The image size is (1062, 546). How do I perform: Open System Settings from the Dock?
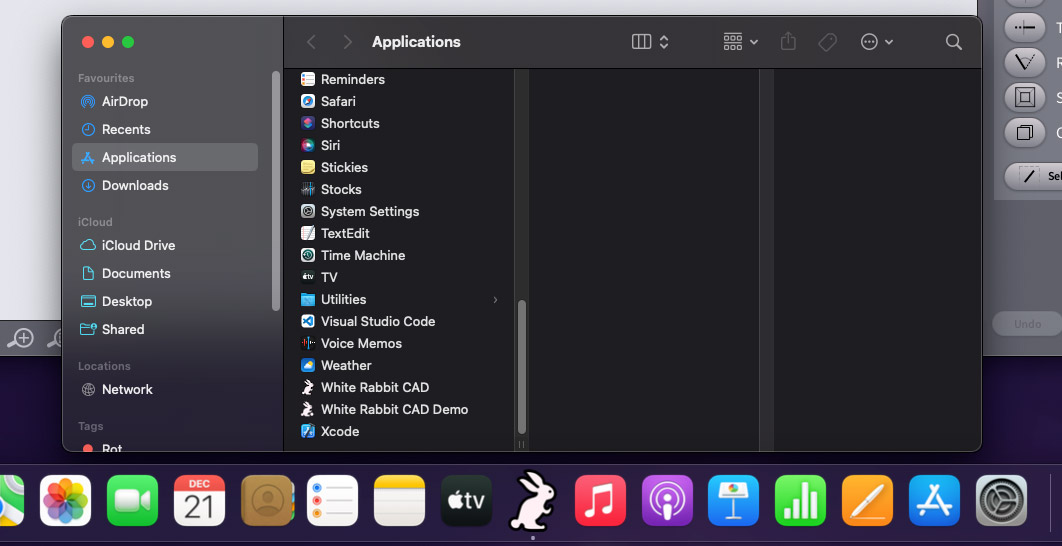point(1002,501)
